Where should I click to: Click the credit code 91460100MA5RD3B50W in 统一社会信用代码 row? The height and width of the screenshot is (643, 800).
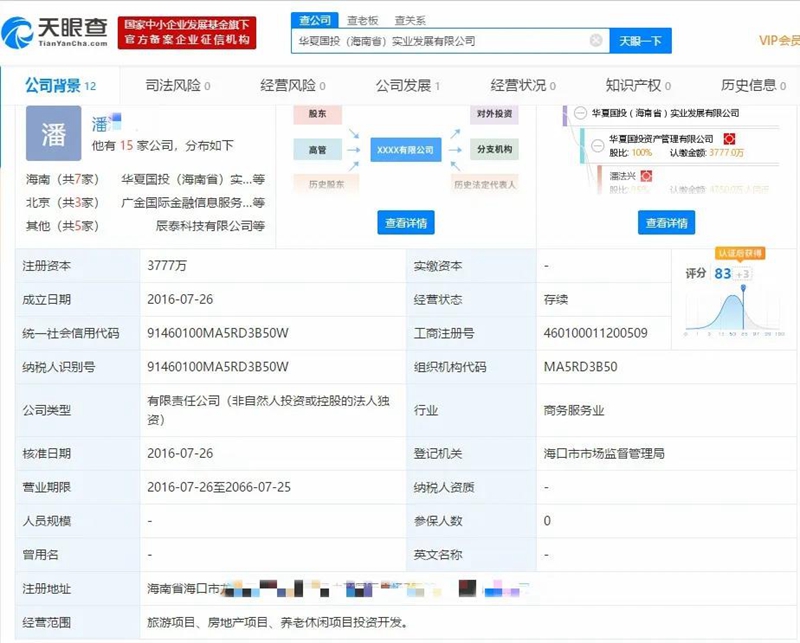click(218, 333)
